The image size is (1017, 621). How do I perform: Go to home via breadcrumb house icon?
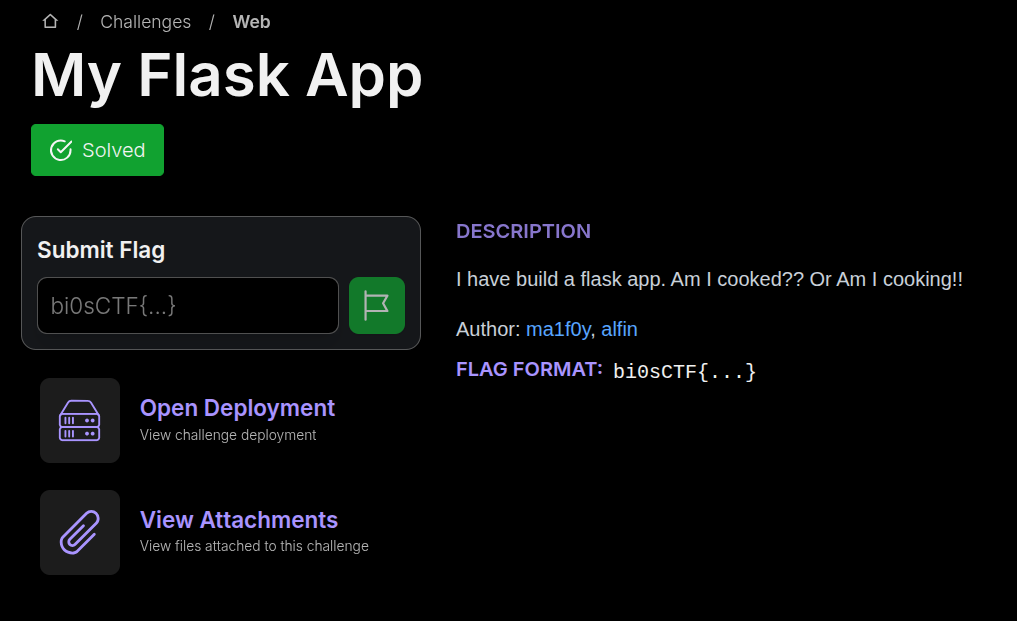[x=50, y=21]
